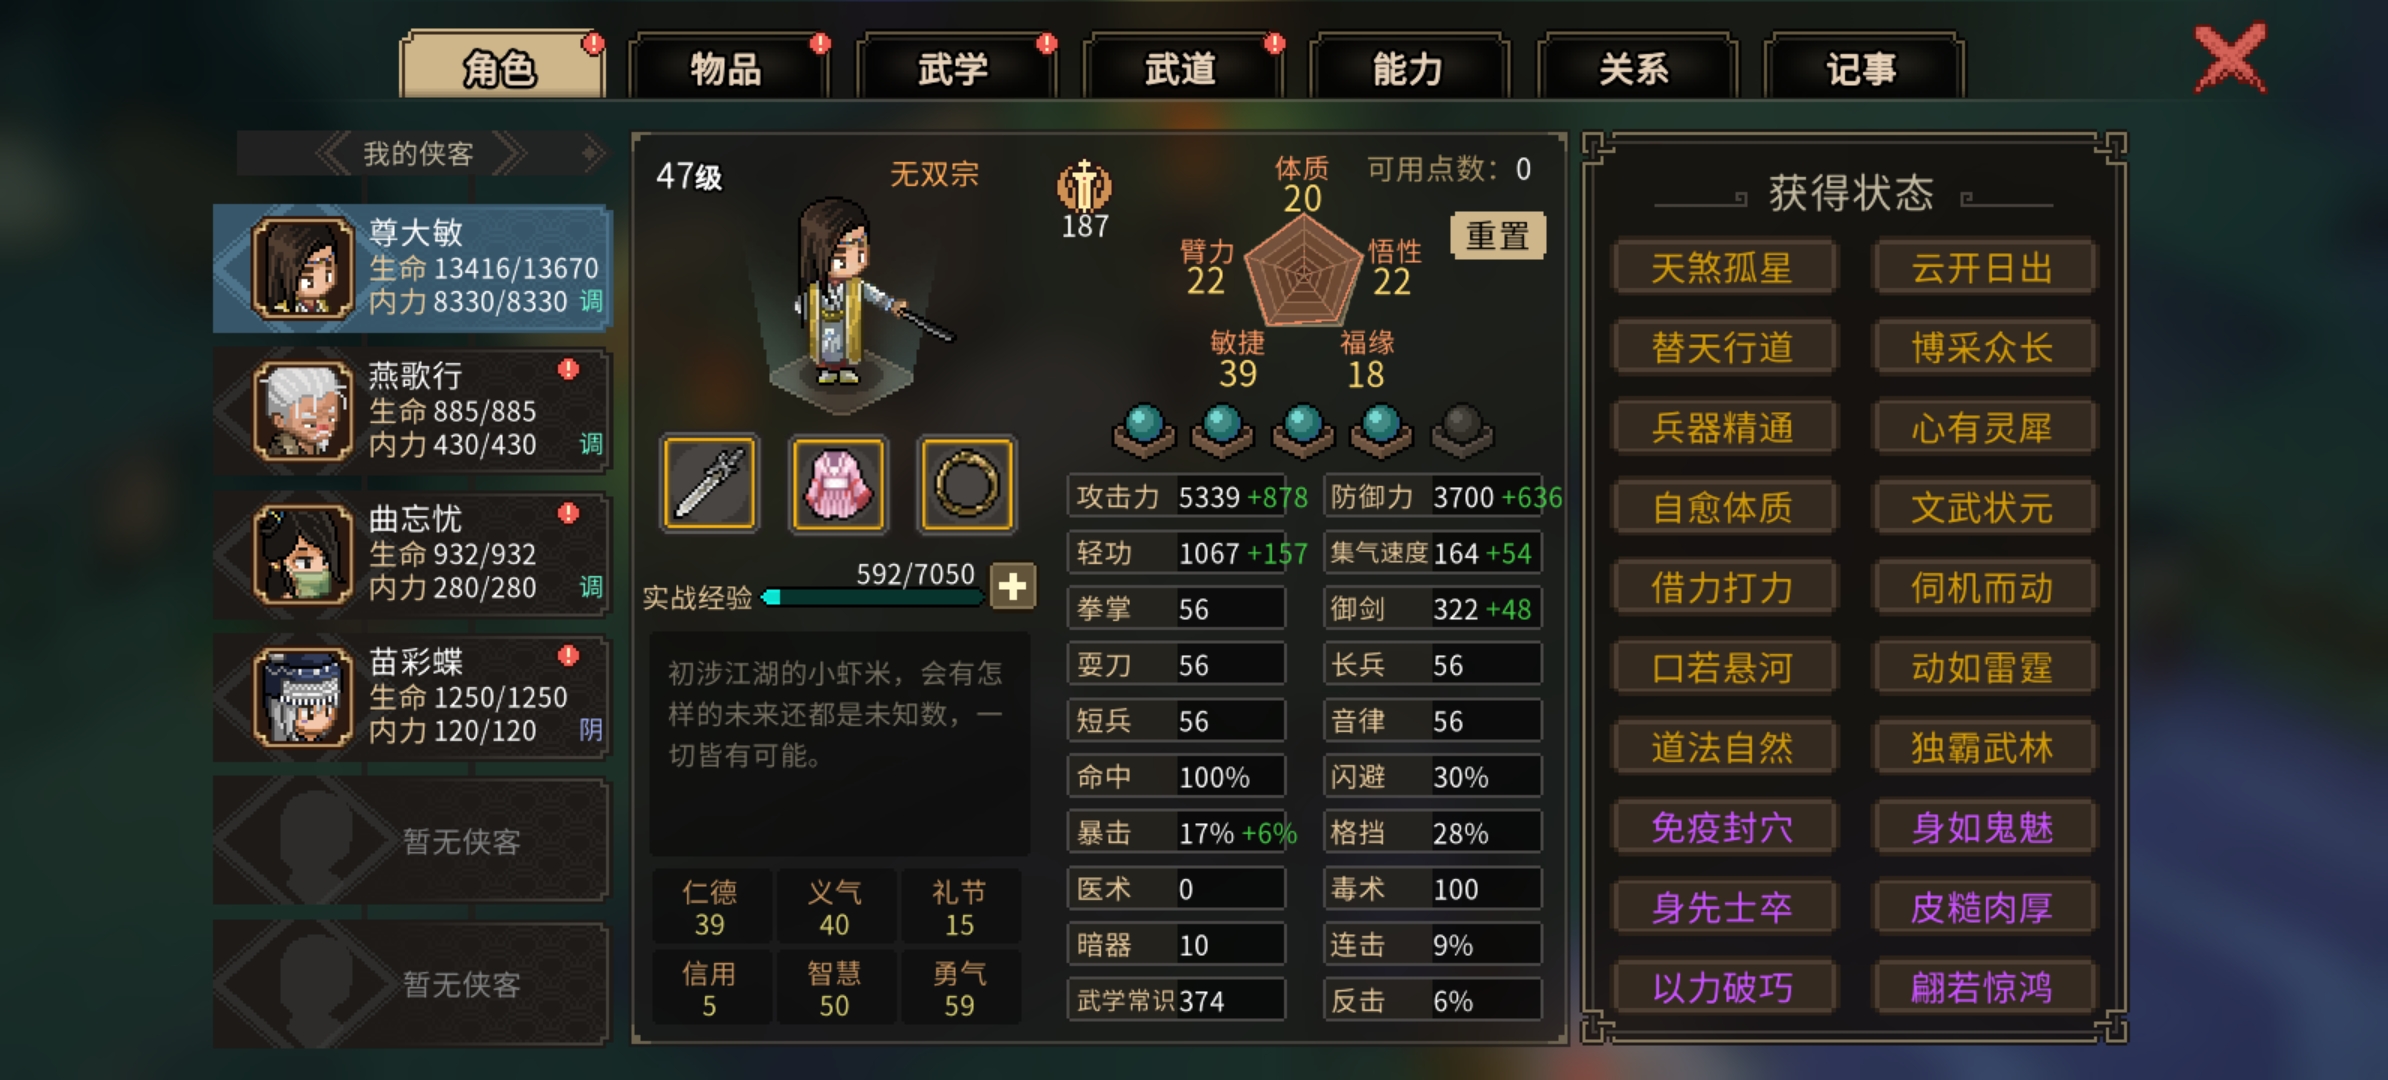Close the character panel with red X
The image size is (2388, 1080).
[2230, 58]
